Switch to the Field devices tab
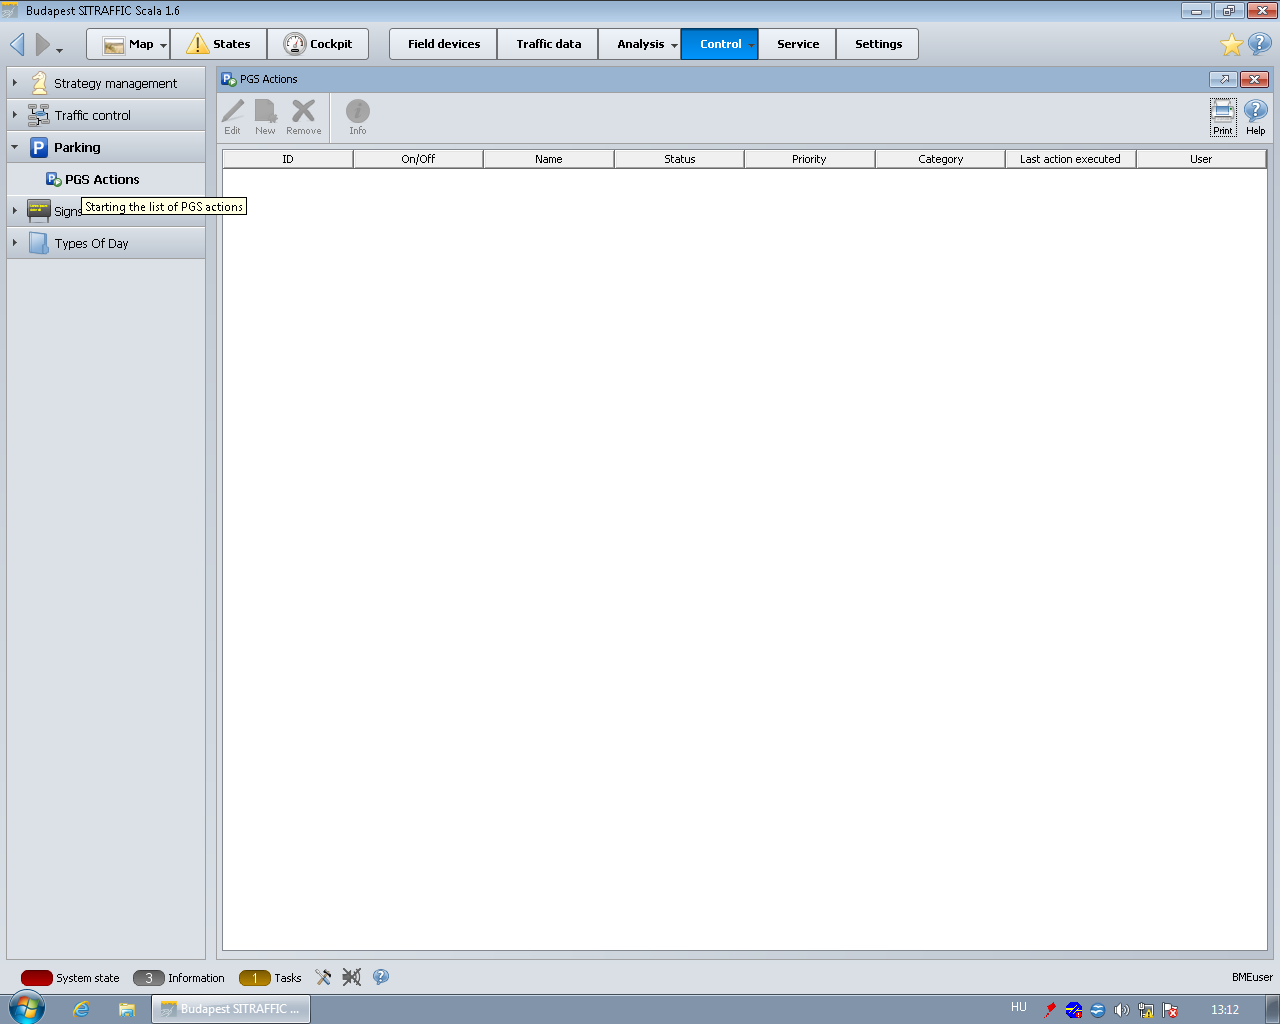This screenshot has height=1024, width=1280. (443, 44)
